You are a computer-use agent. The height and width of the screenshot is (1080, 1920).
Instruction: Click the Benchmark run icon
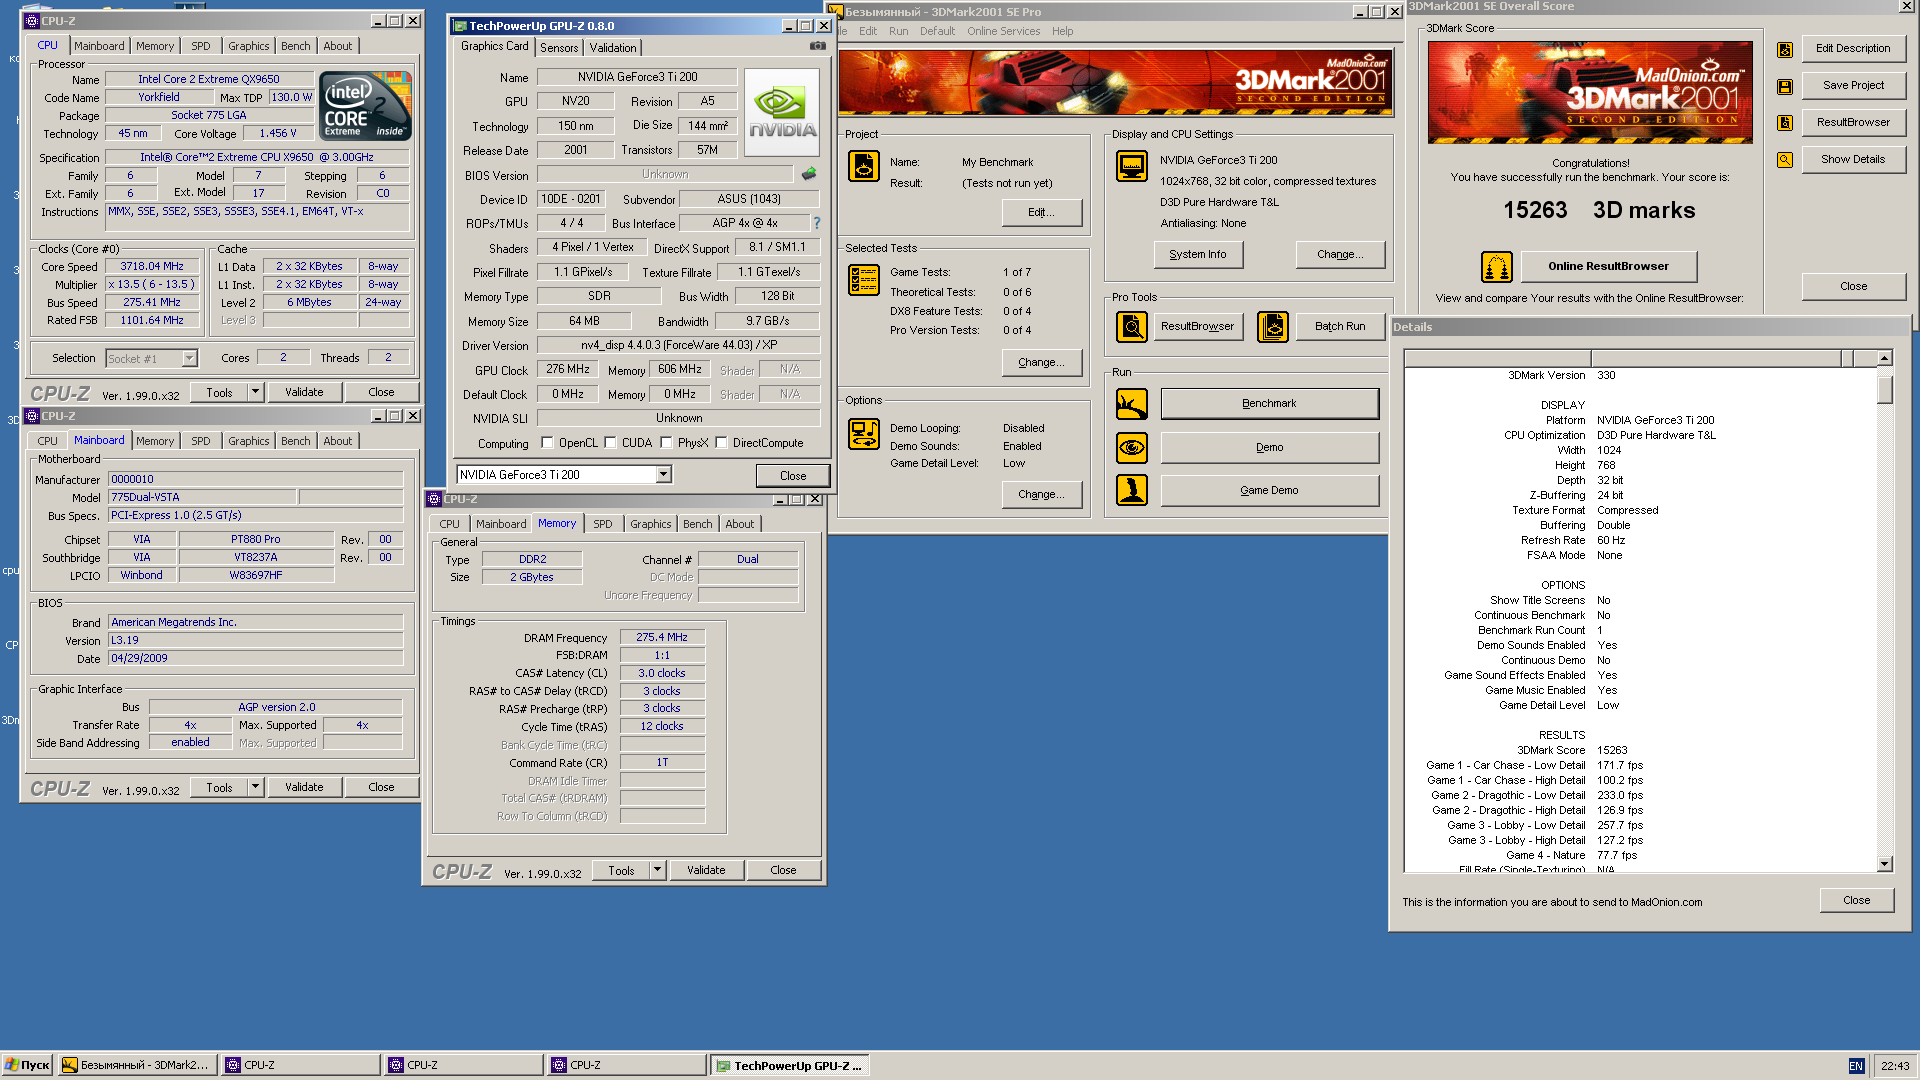[x=1132, y=404]
